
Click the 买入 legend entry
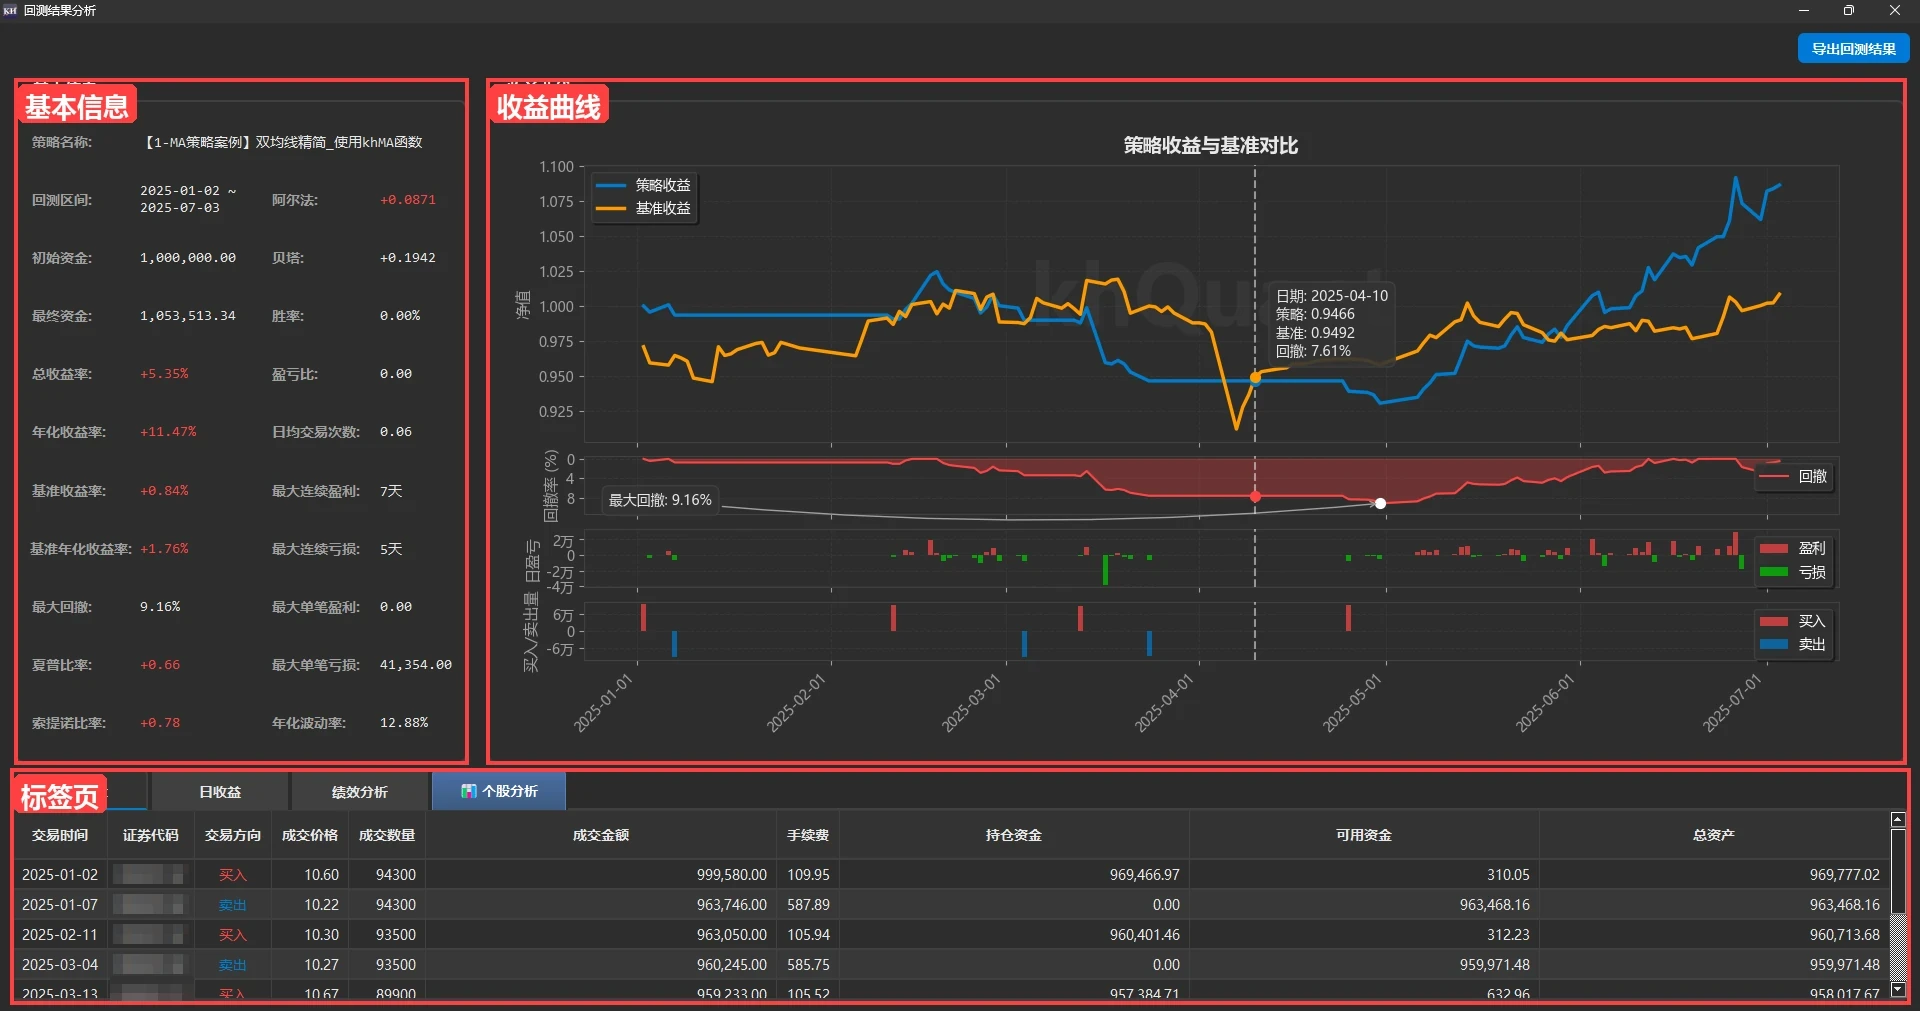click(1795, 621)
